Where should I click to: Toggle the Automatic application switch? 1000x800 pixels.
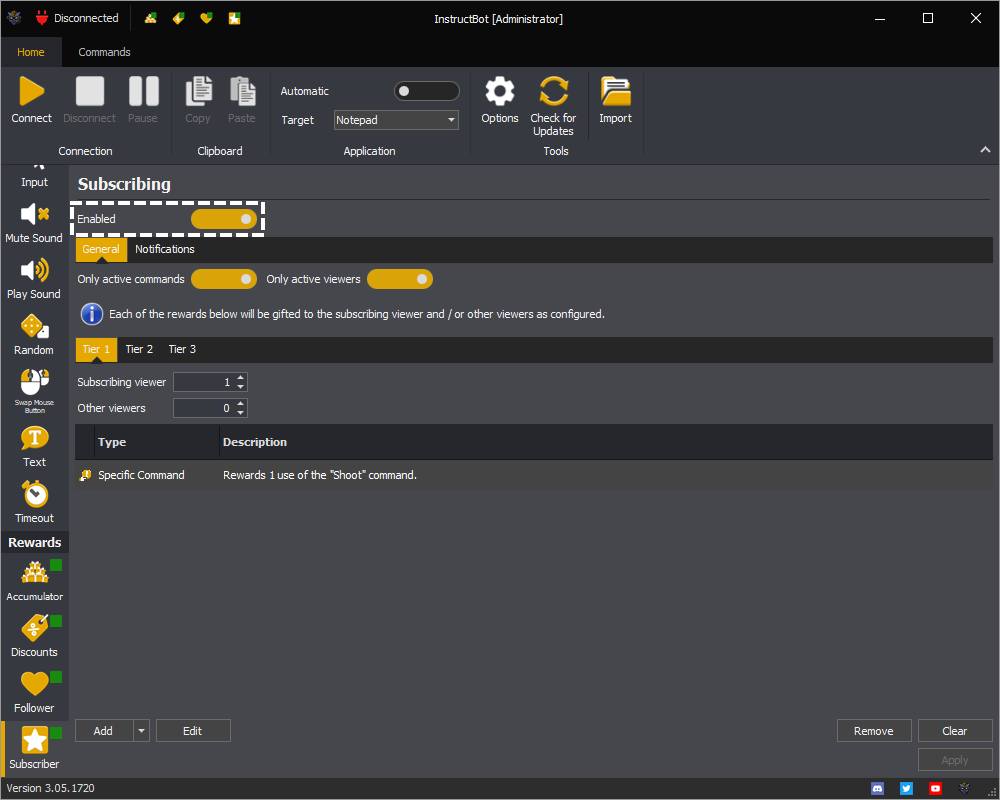426,91
